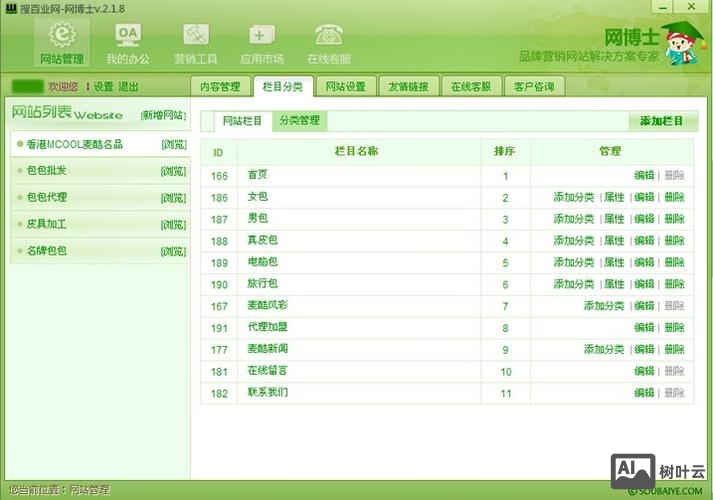Click 添加分类 for the 旅行包 row
Image resolution: width=713 pixels, height=500 pixels.
pyautogui.click(x=574, y=285)
